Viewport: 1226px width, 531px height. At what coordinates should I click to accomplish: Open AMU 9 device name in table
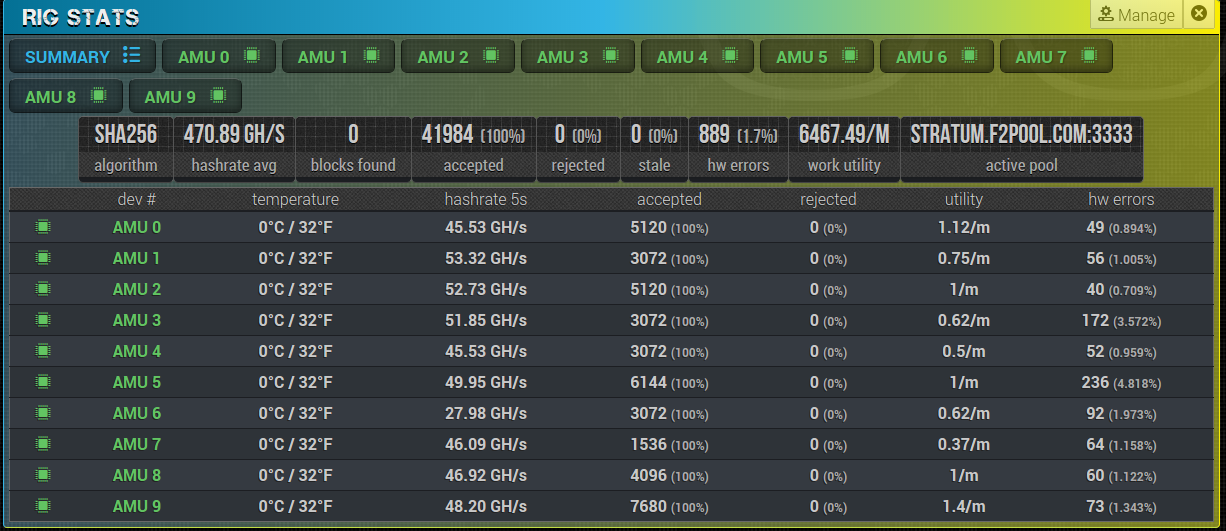[137, 506]
